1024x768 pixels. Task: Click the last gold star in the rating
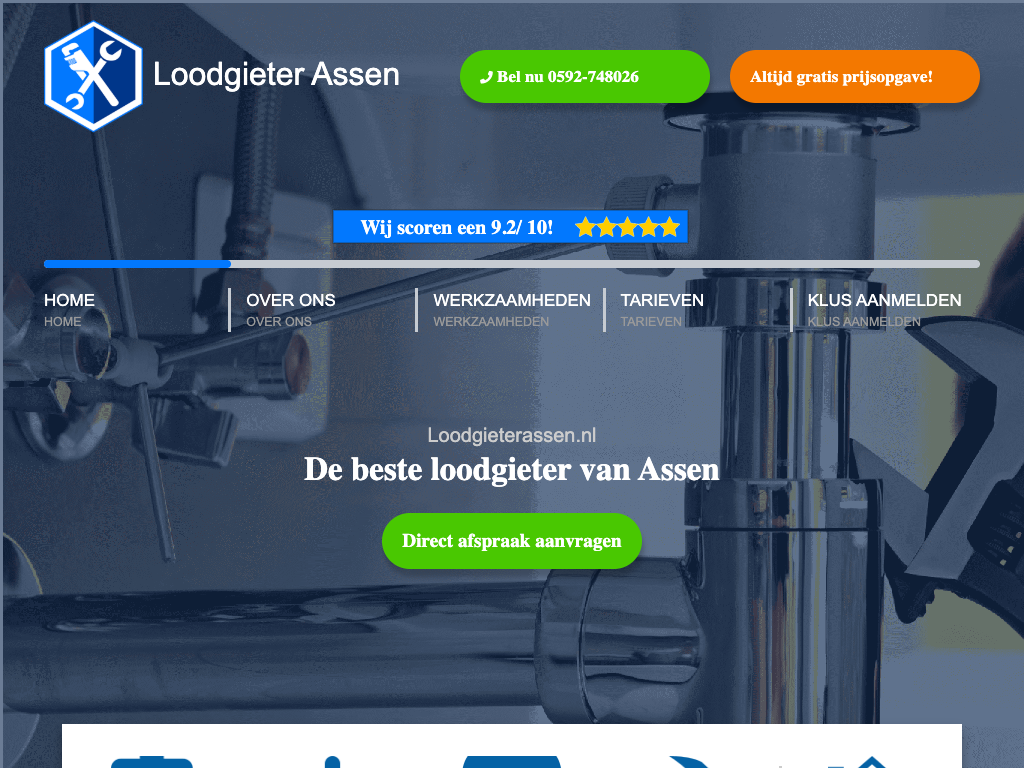pyautogui.click(x=670, y=227)
